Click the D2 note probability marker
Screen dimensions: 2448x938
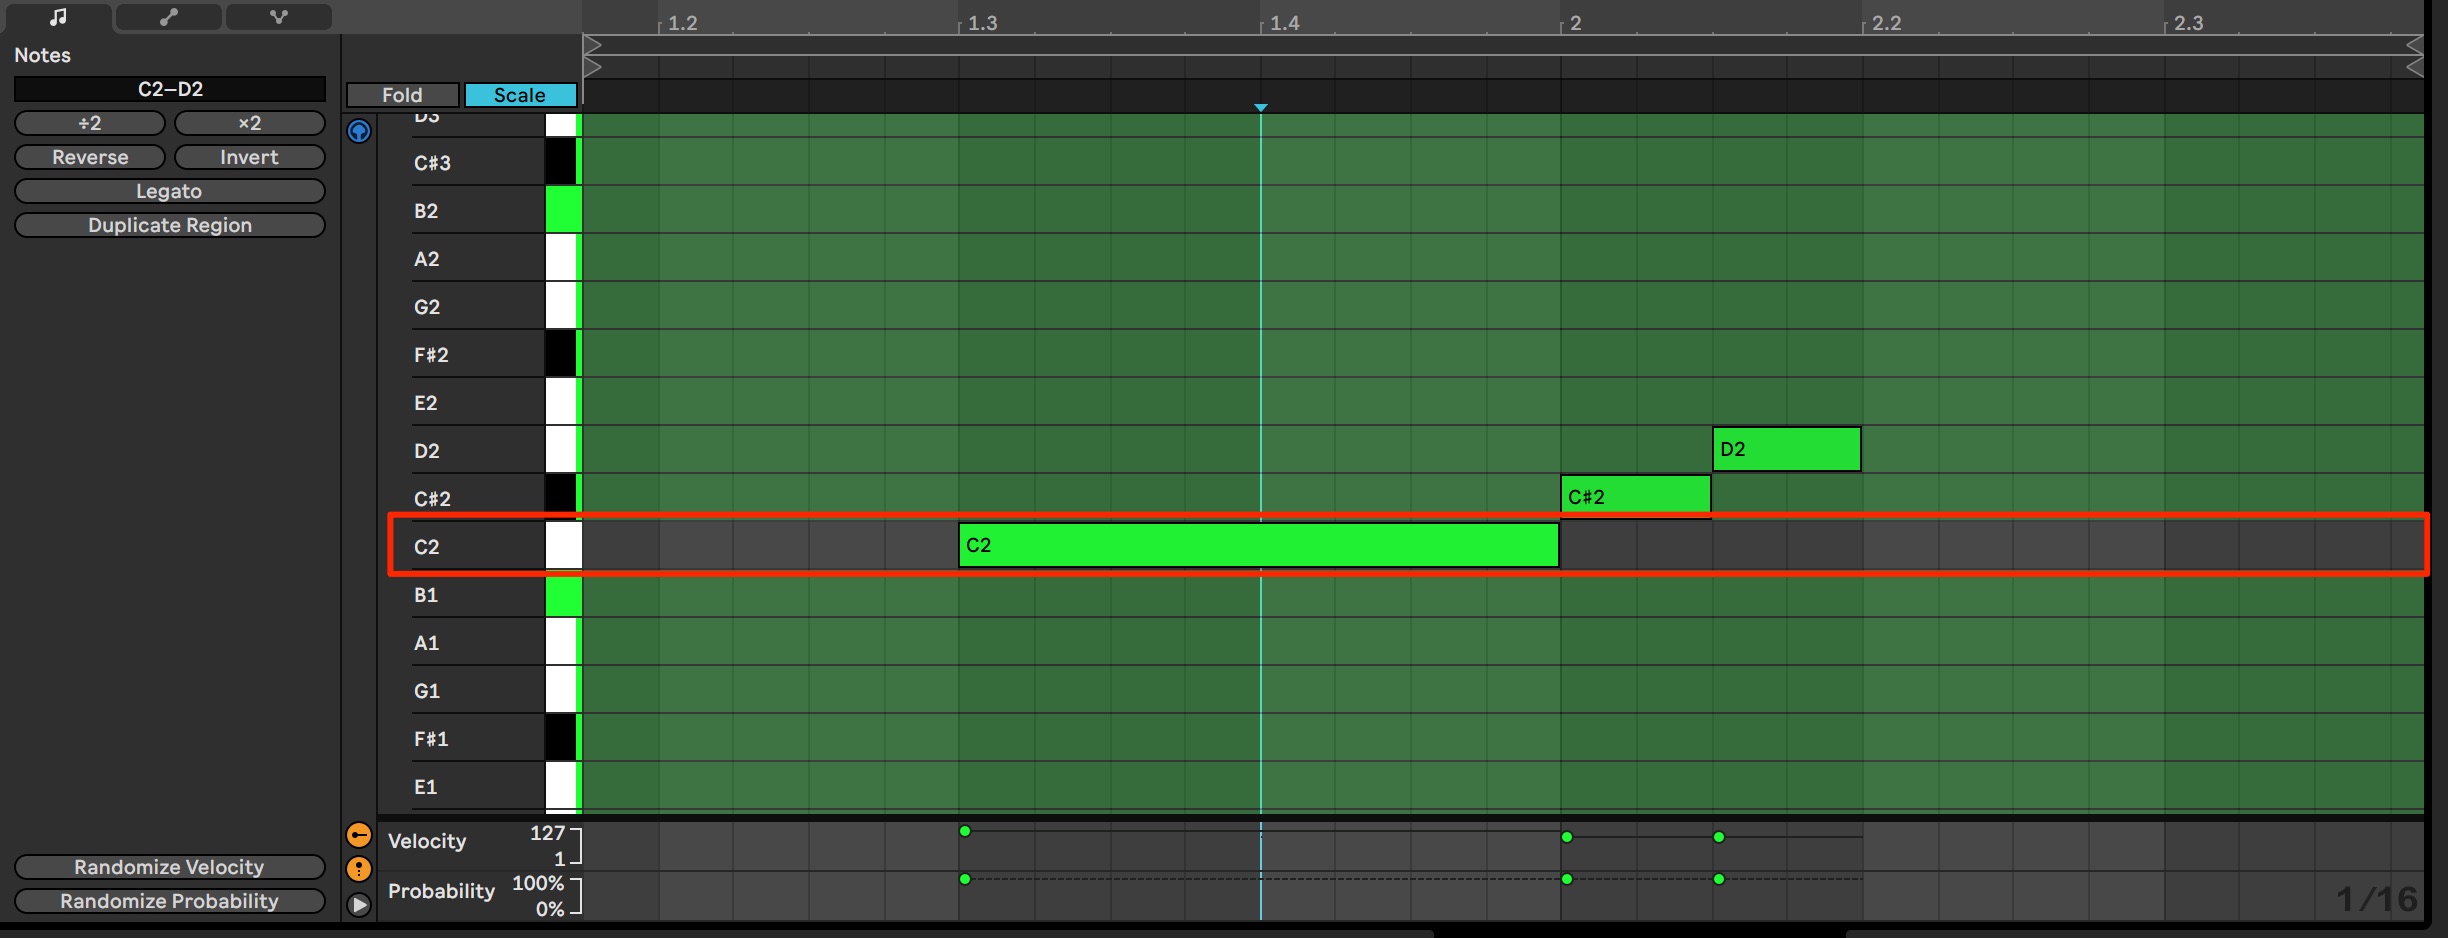tap(1719, 879)
